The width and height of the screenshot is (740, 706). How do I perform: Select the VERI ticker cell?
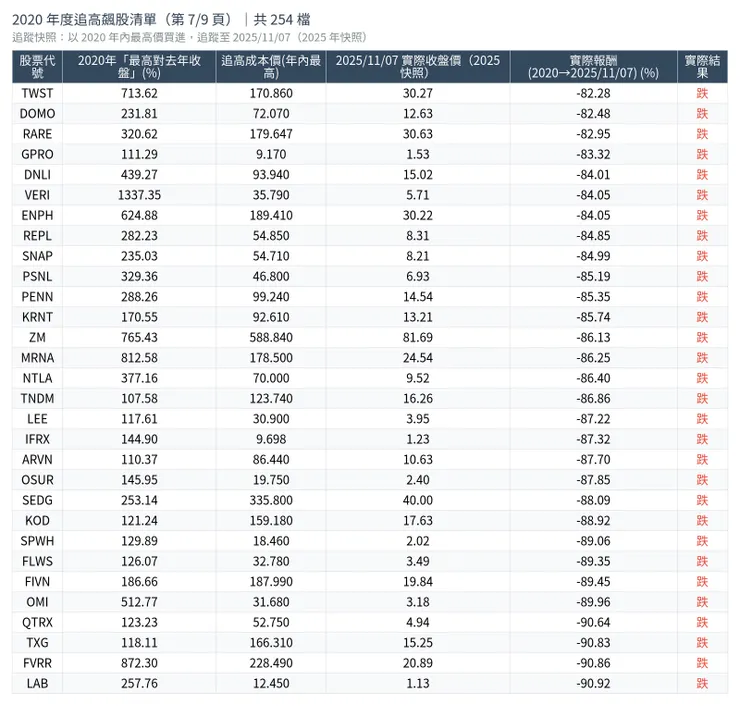point(37,195)
